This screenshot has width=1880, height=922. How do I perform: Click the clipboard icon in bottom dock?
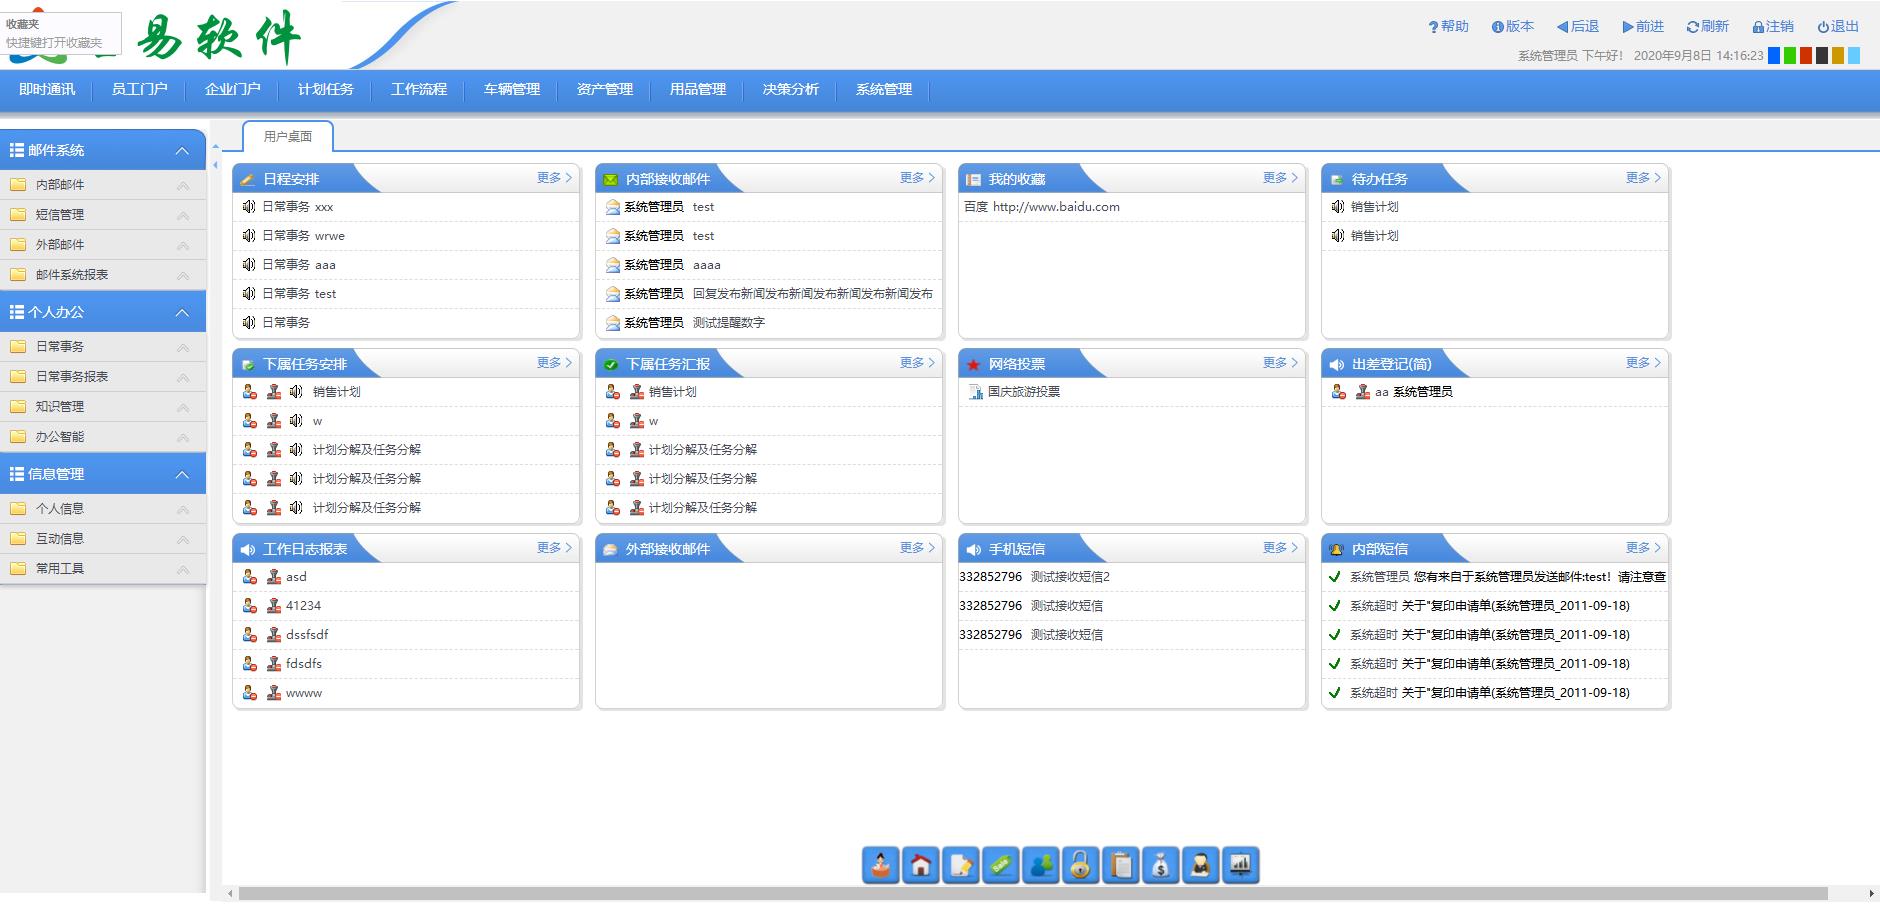(x=1121, y=865)
